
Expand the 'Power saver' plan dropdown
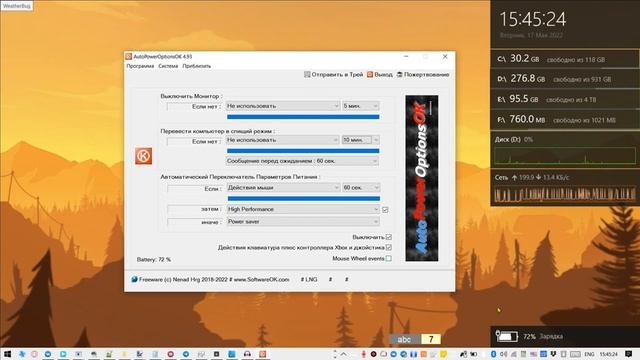click(303, 222)
